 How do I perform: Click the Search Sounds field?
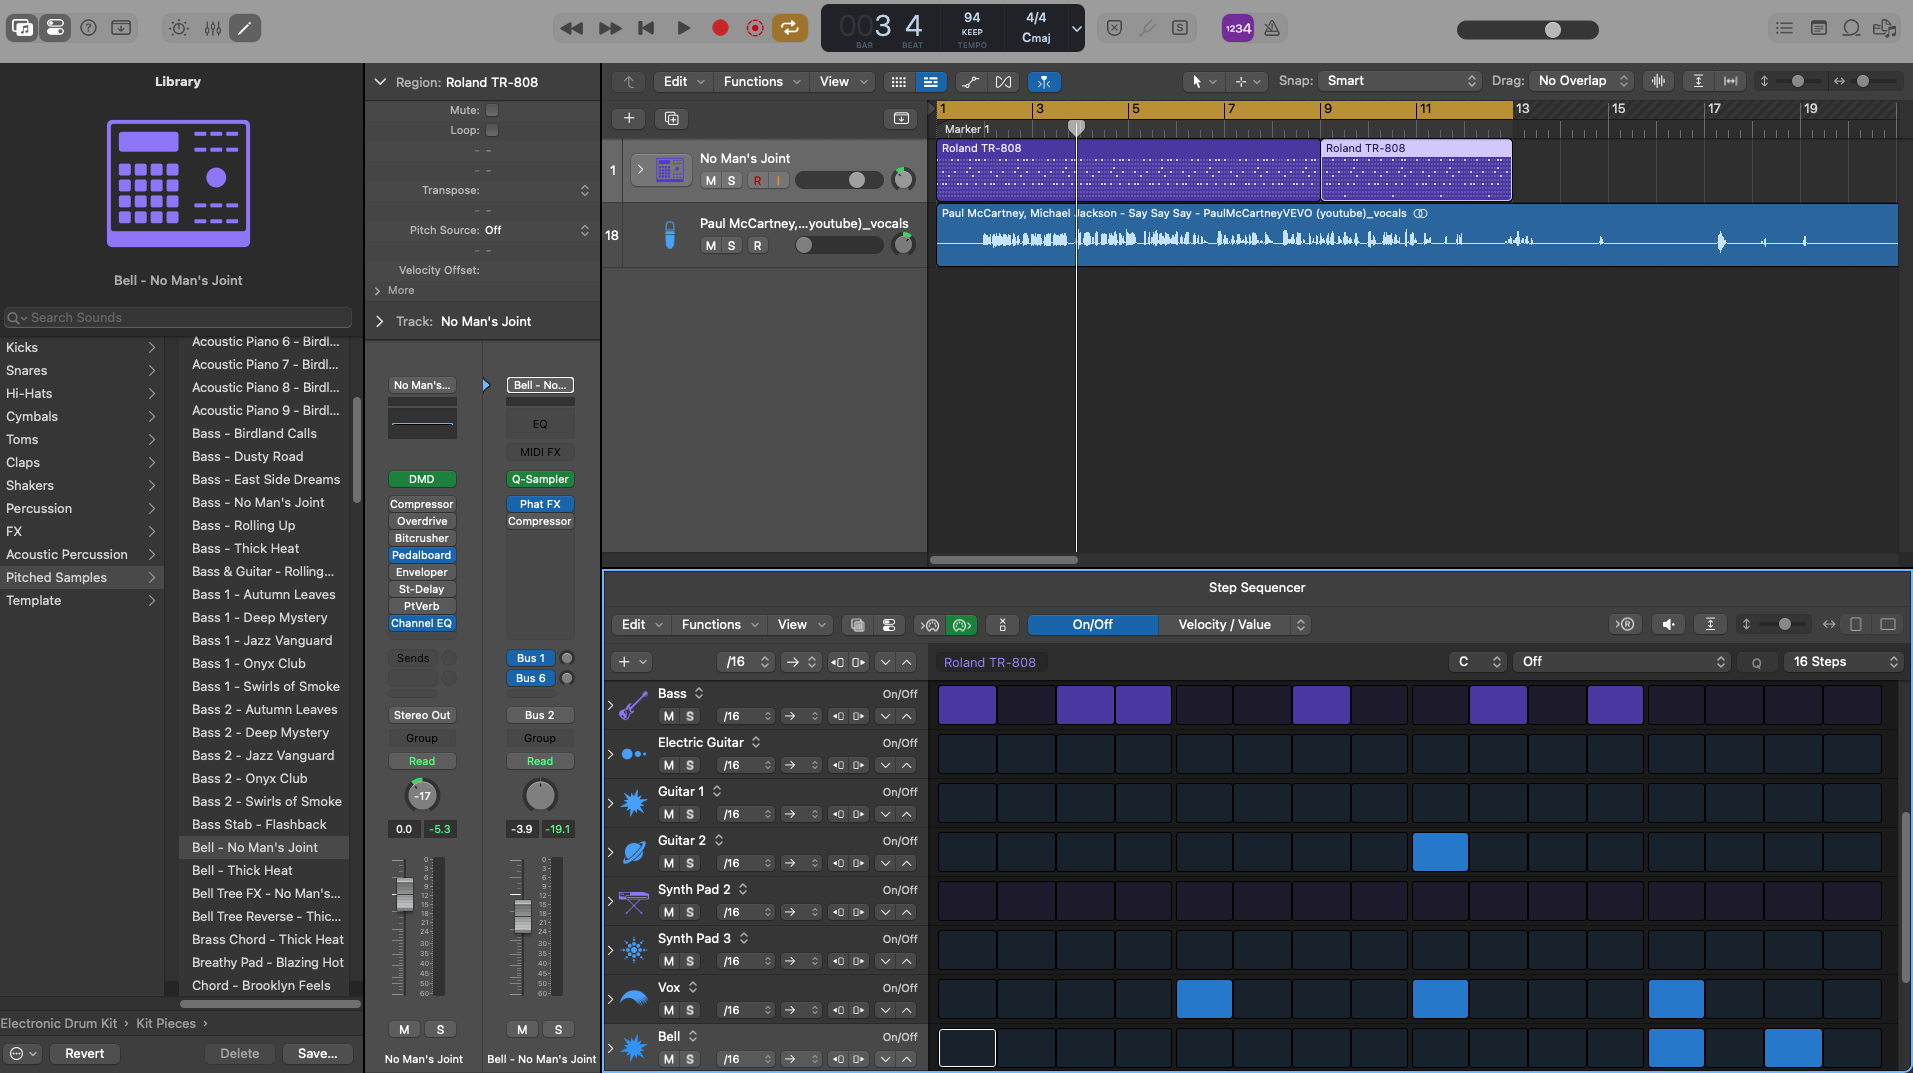point(178,318)
